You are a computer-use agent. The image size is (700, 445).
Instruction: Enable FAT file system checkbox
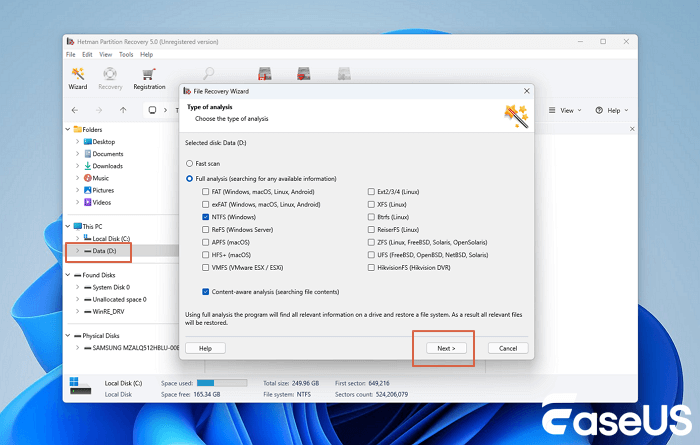pyautogui.click(x=205, y=191)
